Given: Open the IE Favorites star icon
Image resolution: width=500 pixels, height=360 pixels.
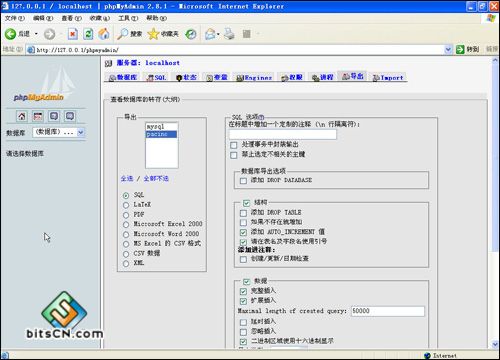Looking at the screenshot, I should [x=153, y=34].
